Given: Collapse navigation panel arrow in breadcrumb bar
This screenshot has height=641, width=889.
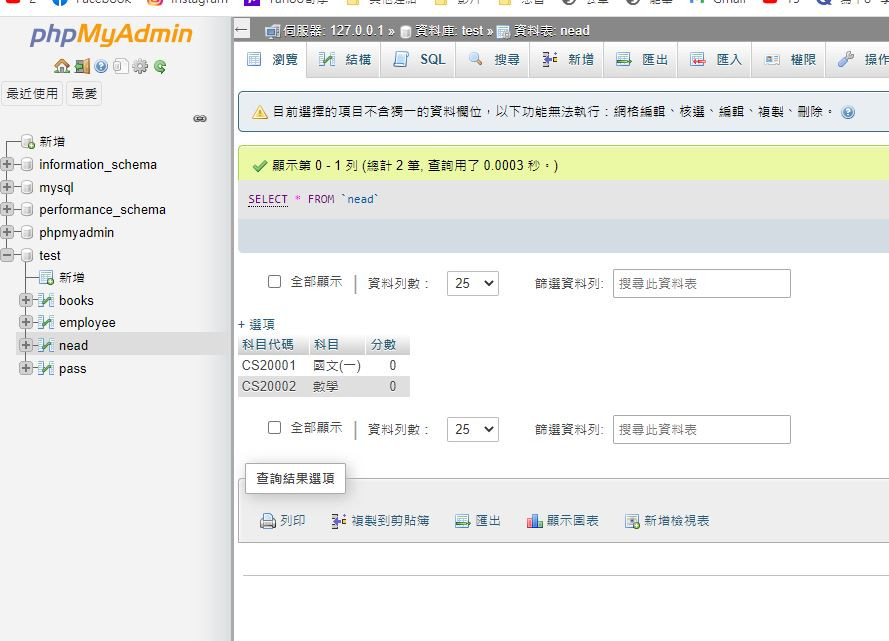Looking at the screenshot, I should (x=242, y=29).
